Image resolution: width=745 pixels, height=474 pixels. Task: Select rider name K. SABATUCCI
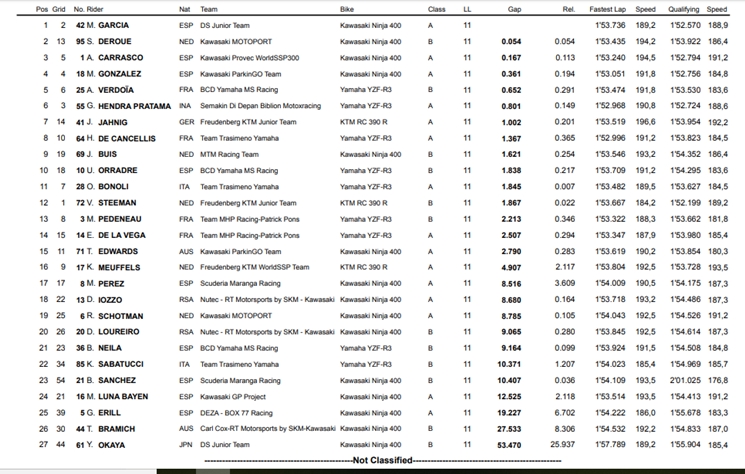coord(115,364)
